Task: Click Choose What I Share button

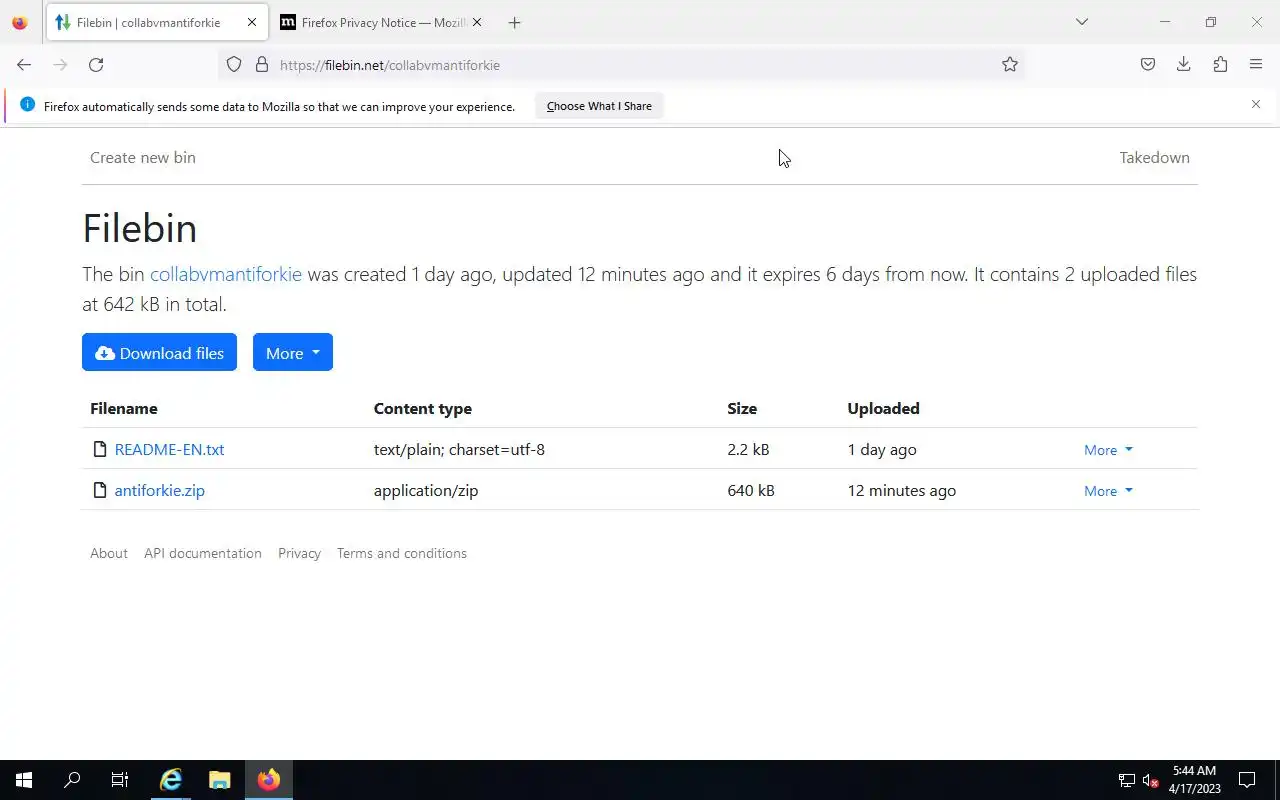Action: tap(599, 106)
